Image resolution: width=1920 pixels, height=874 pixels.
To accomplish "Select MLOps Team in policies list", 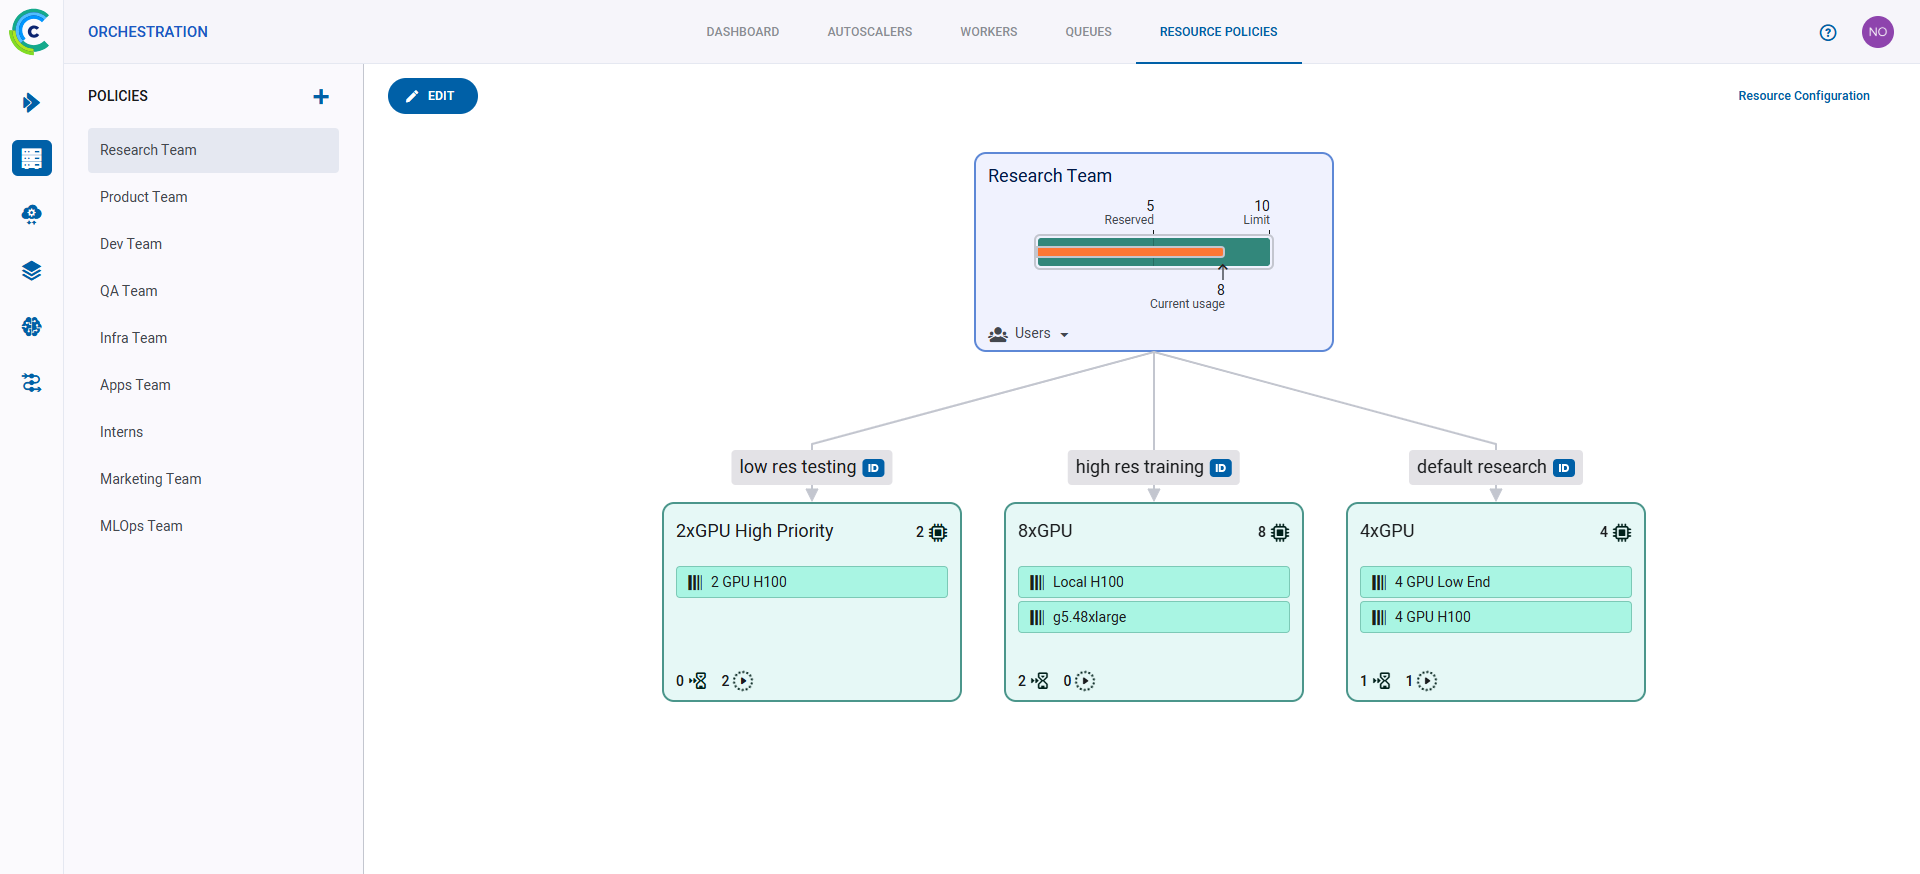I will pos(141,526).
